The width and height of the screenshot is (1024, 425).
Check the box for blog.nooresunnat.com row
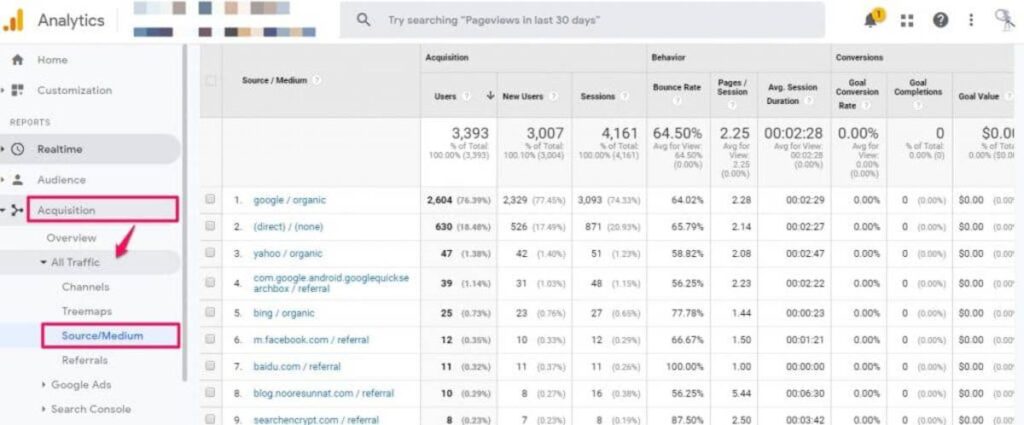(x=210, y=393)
